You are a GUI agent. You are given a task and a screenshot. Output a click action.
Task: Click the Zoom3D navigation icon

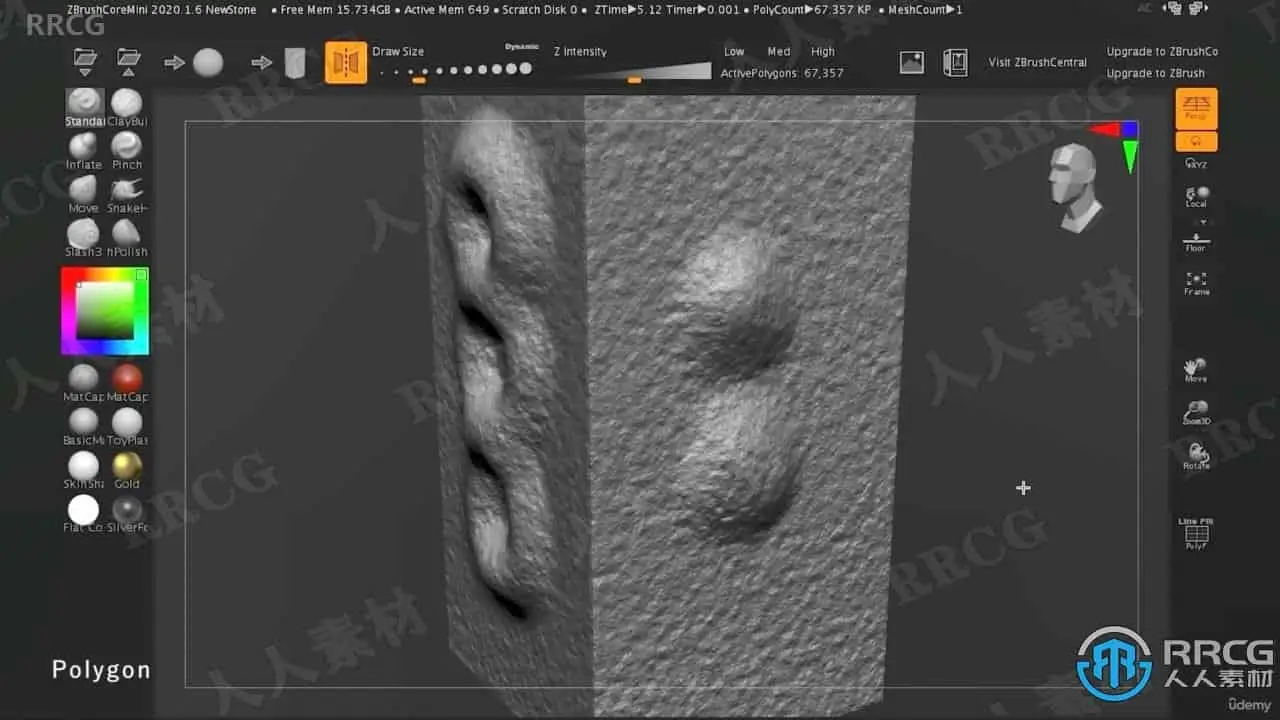click(x=1196, y=413)
